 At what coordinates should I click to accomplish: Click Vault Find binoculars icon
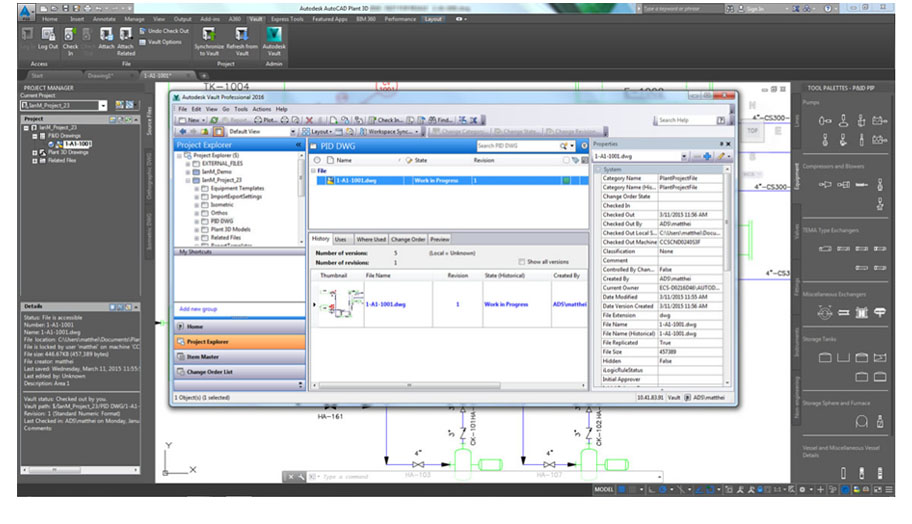click(432, 120)
